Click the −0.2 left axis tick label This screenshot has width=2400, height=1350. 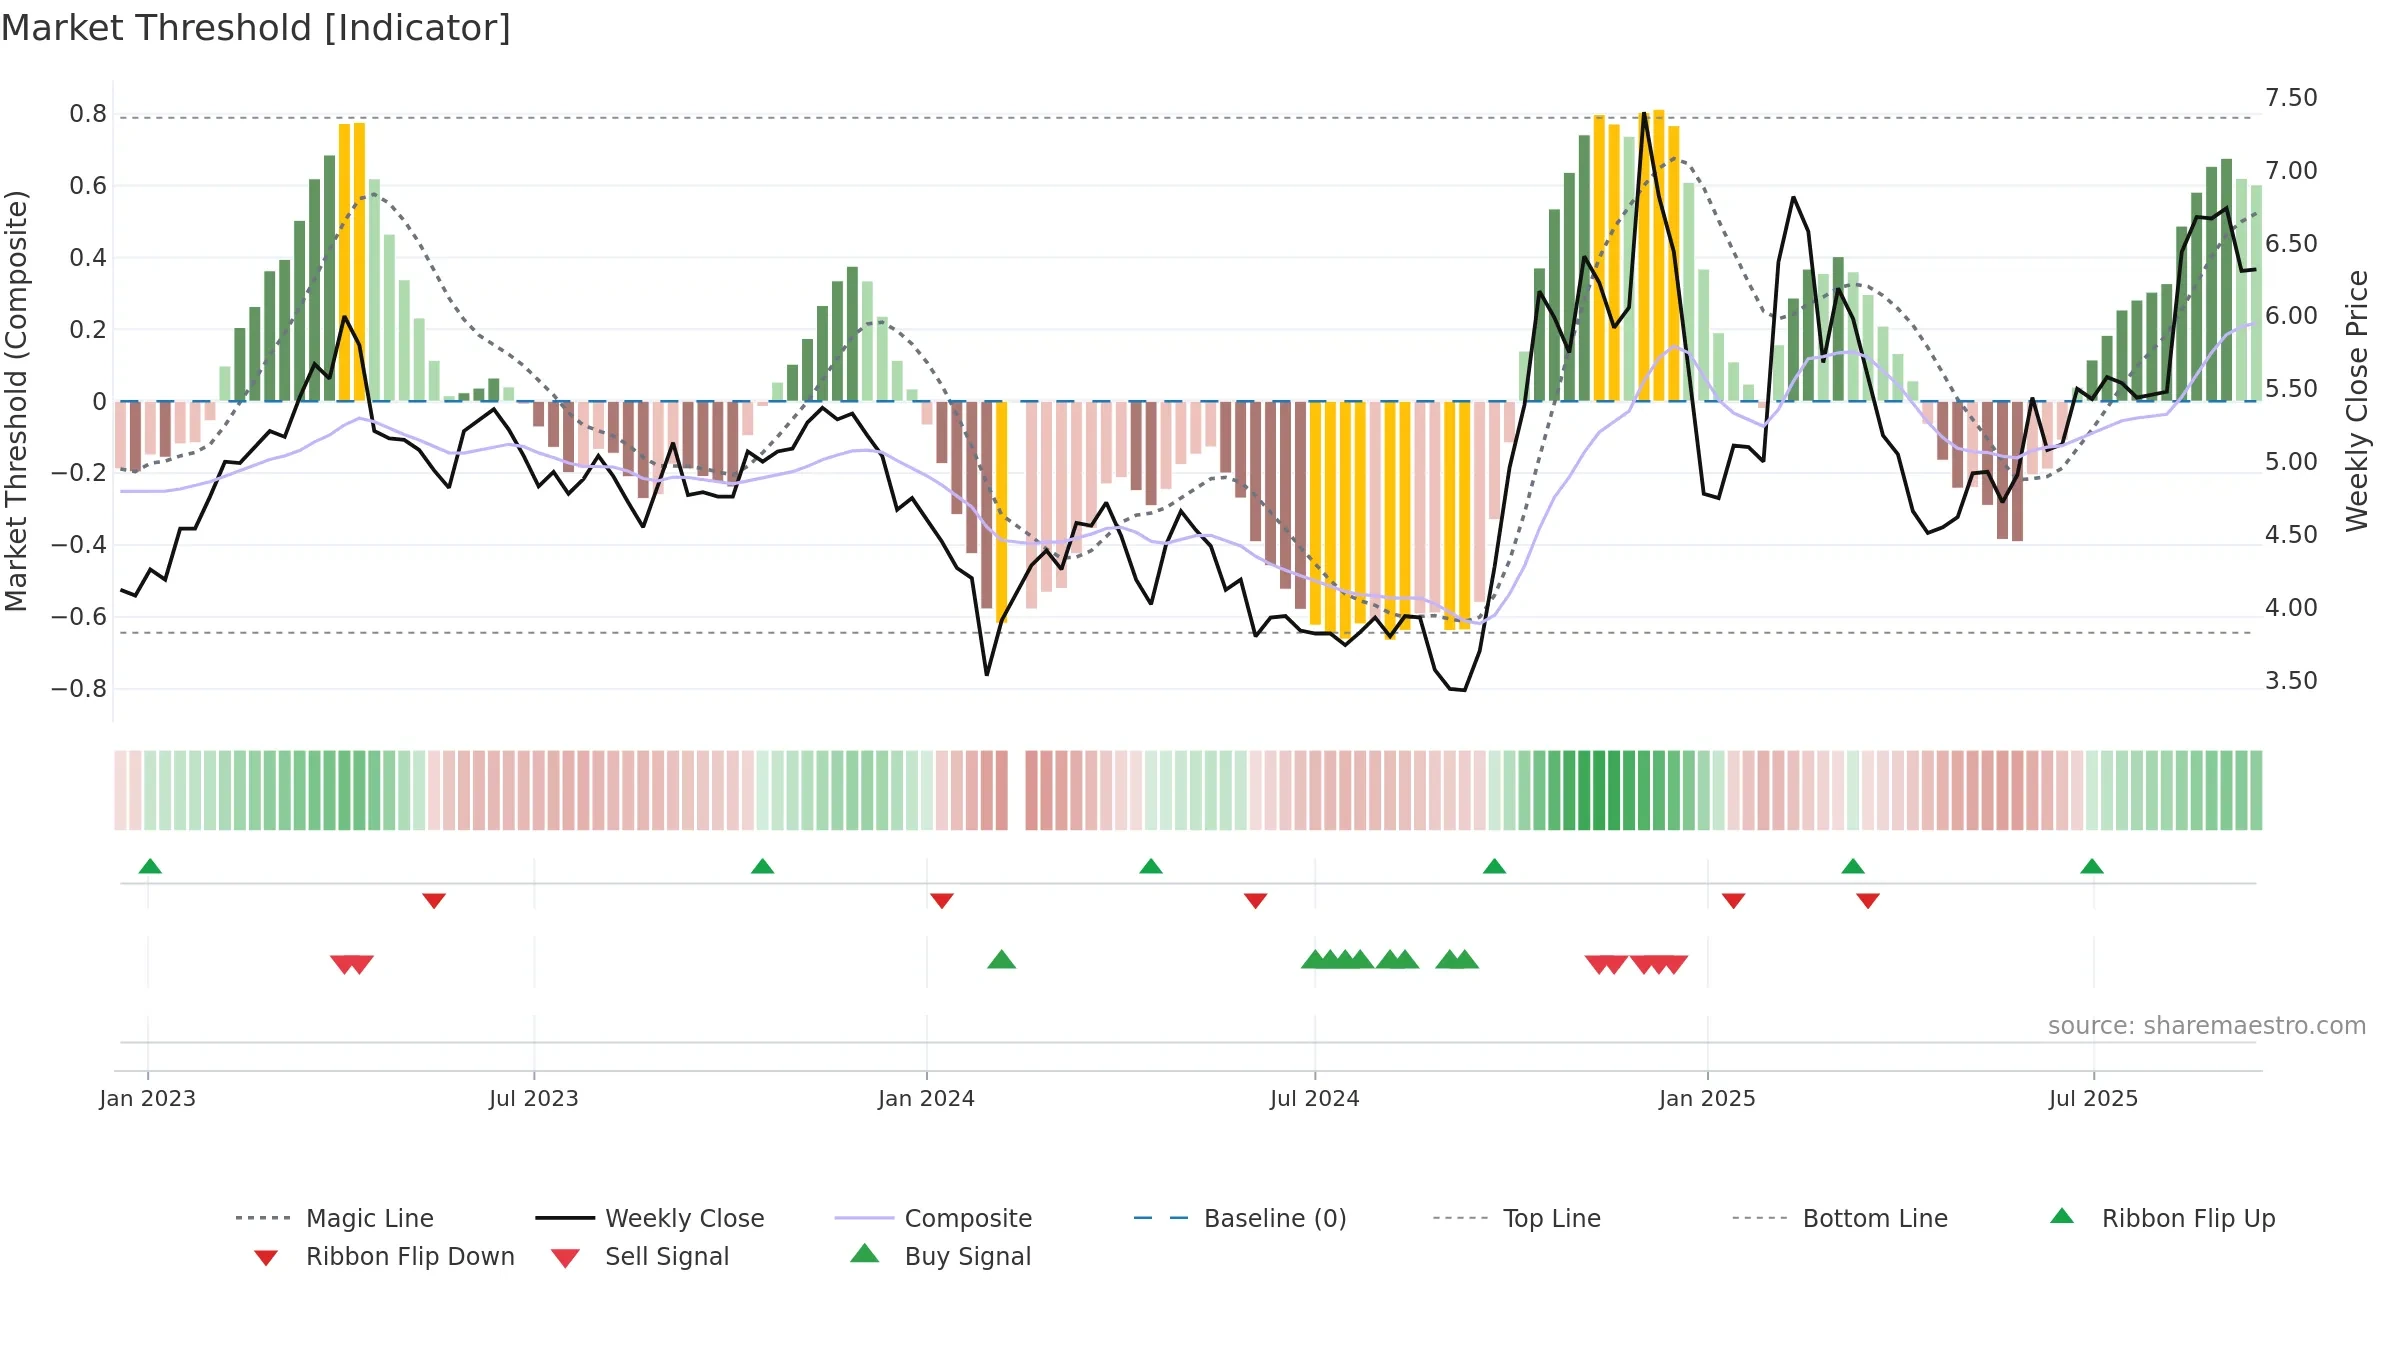(x=79, y=473)
